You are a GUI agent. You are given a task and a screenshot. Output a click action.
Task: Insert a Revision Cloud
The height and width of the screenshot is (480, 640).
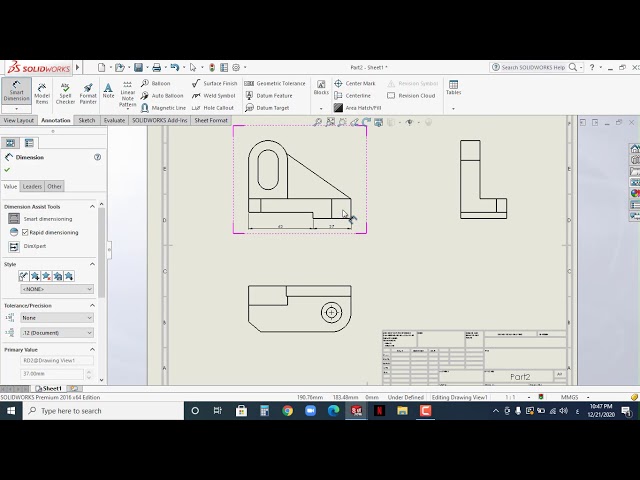pos(411,96)
